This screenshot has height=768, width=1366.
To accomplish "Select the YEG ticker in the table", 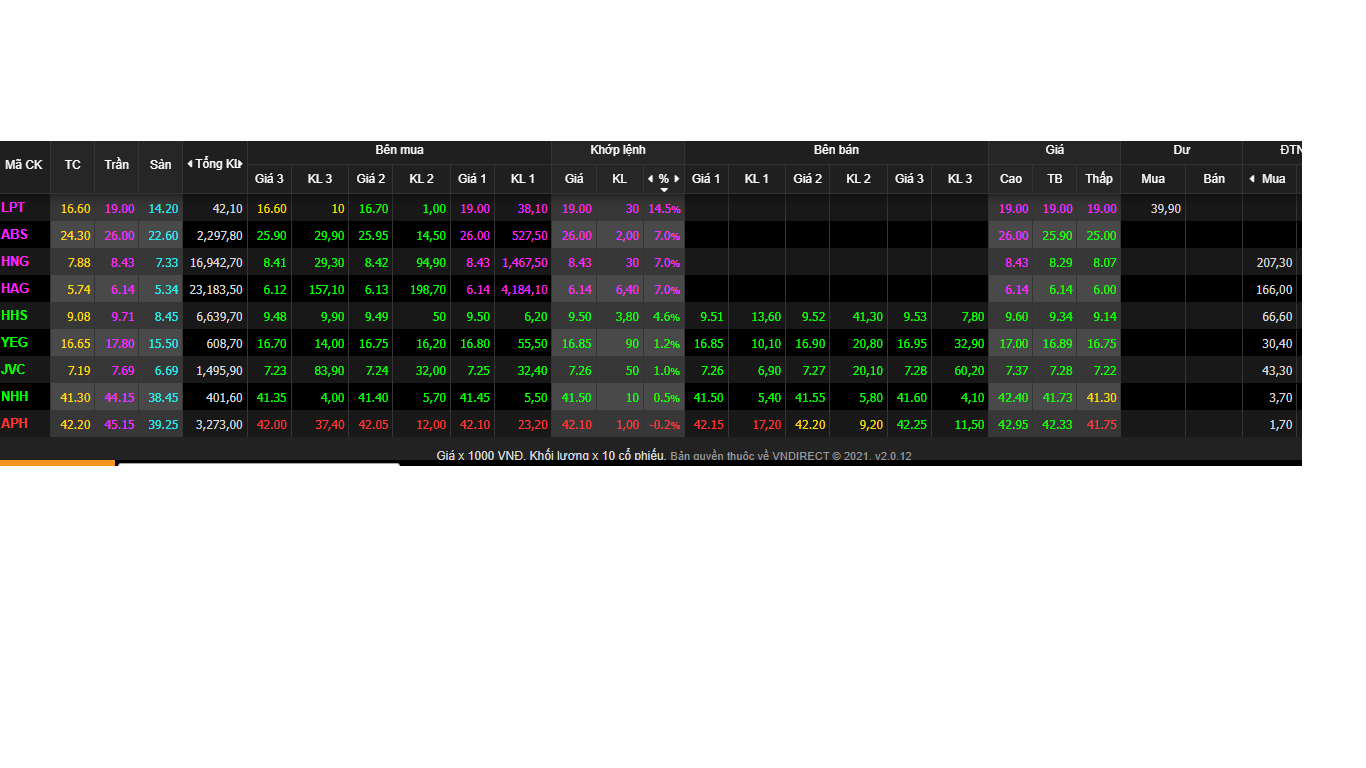I will click(x=14, y=342).
